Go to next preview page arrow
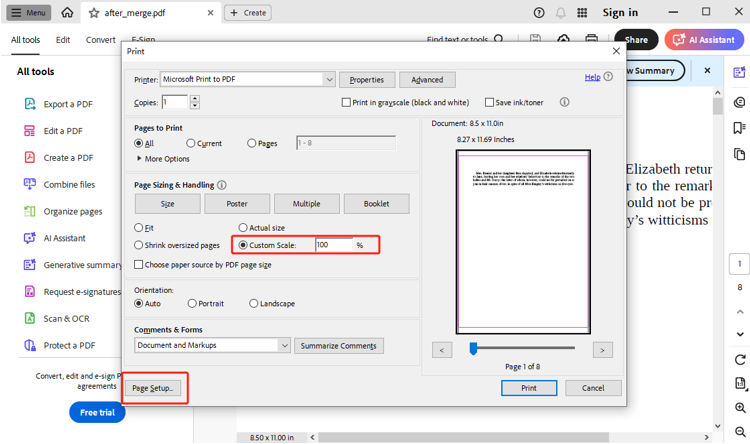 pyautogui.click(x=602, y=350)
